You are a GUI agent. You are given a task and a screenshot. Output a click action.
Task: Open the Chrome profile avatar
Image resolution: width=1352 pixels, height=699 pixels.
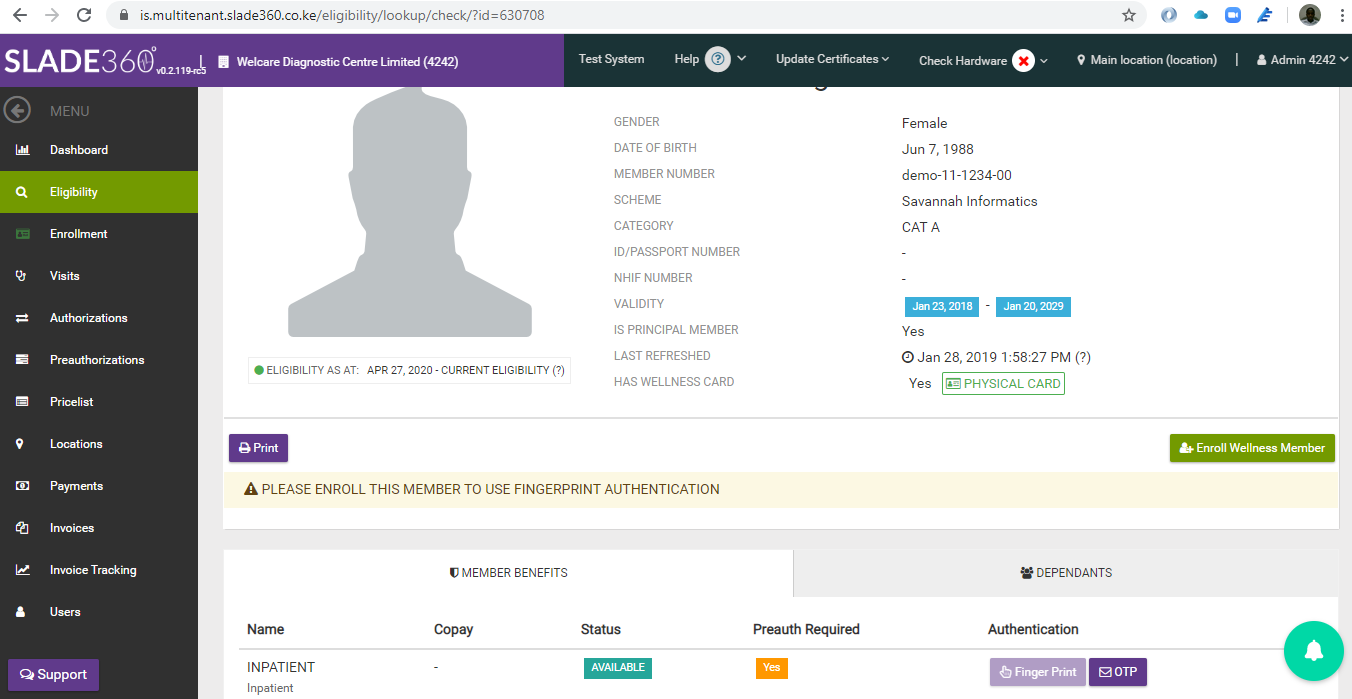(x=1310, y=15)
